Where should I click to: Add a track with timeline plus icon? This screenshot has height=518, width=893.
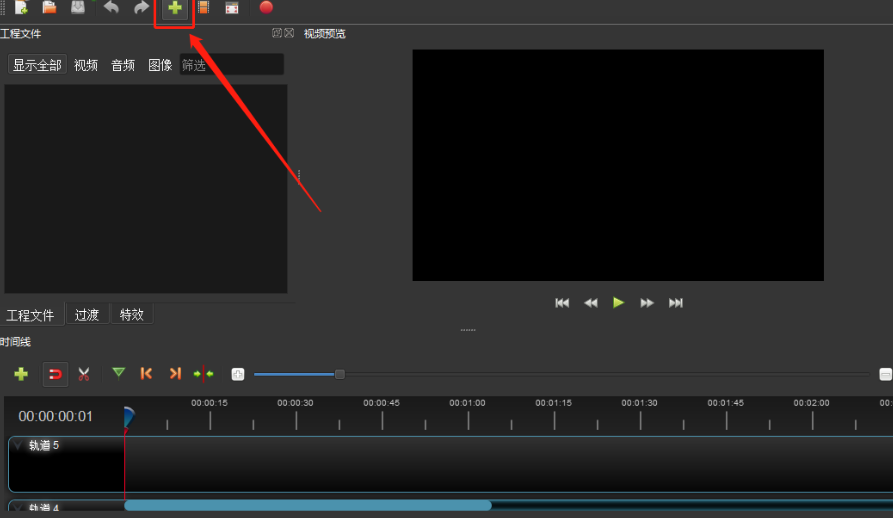(x=21, y=374)
